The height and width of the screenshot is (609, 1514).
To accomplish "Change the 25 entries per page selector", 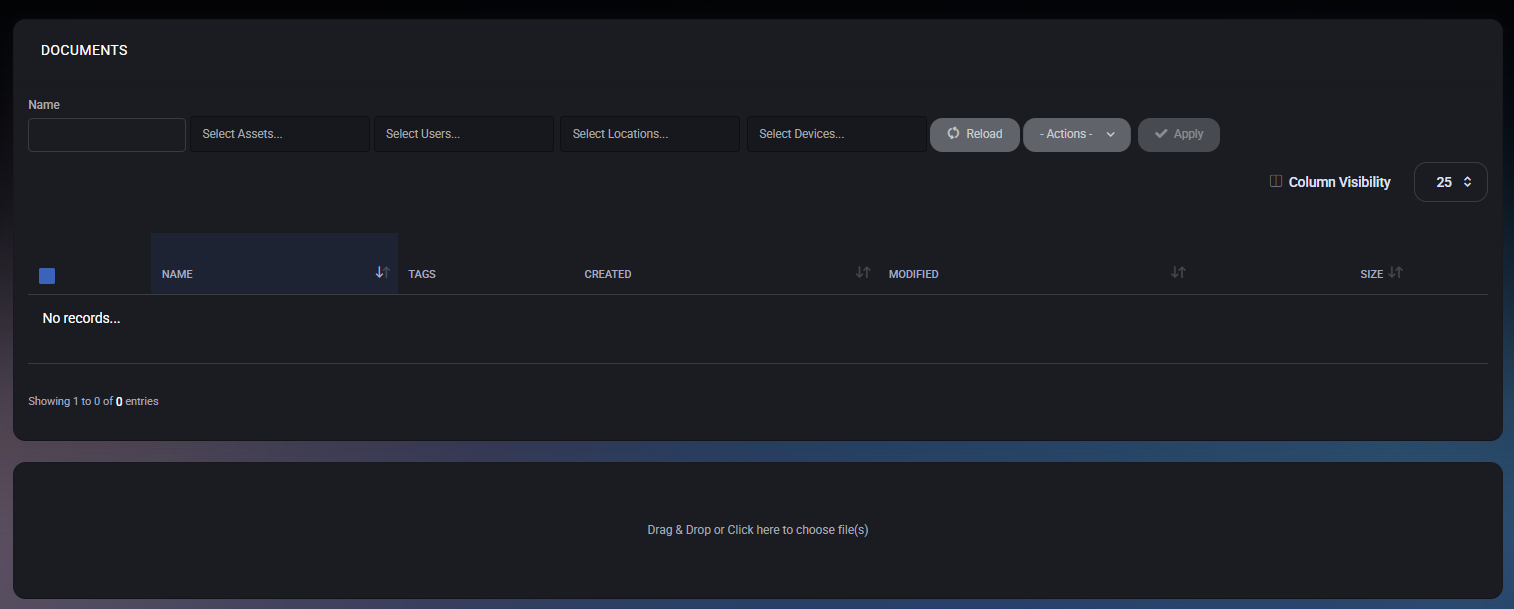I will coord(1450,182).
